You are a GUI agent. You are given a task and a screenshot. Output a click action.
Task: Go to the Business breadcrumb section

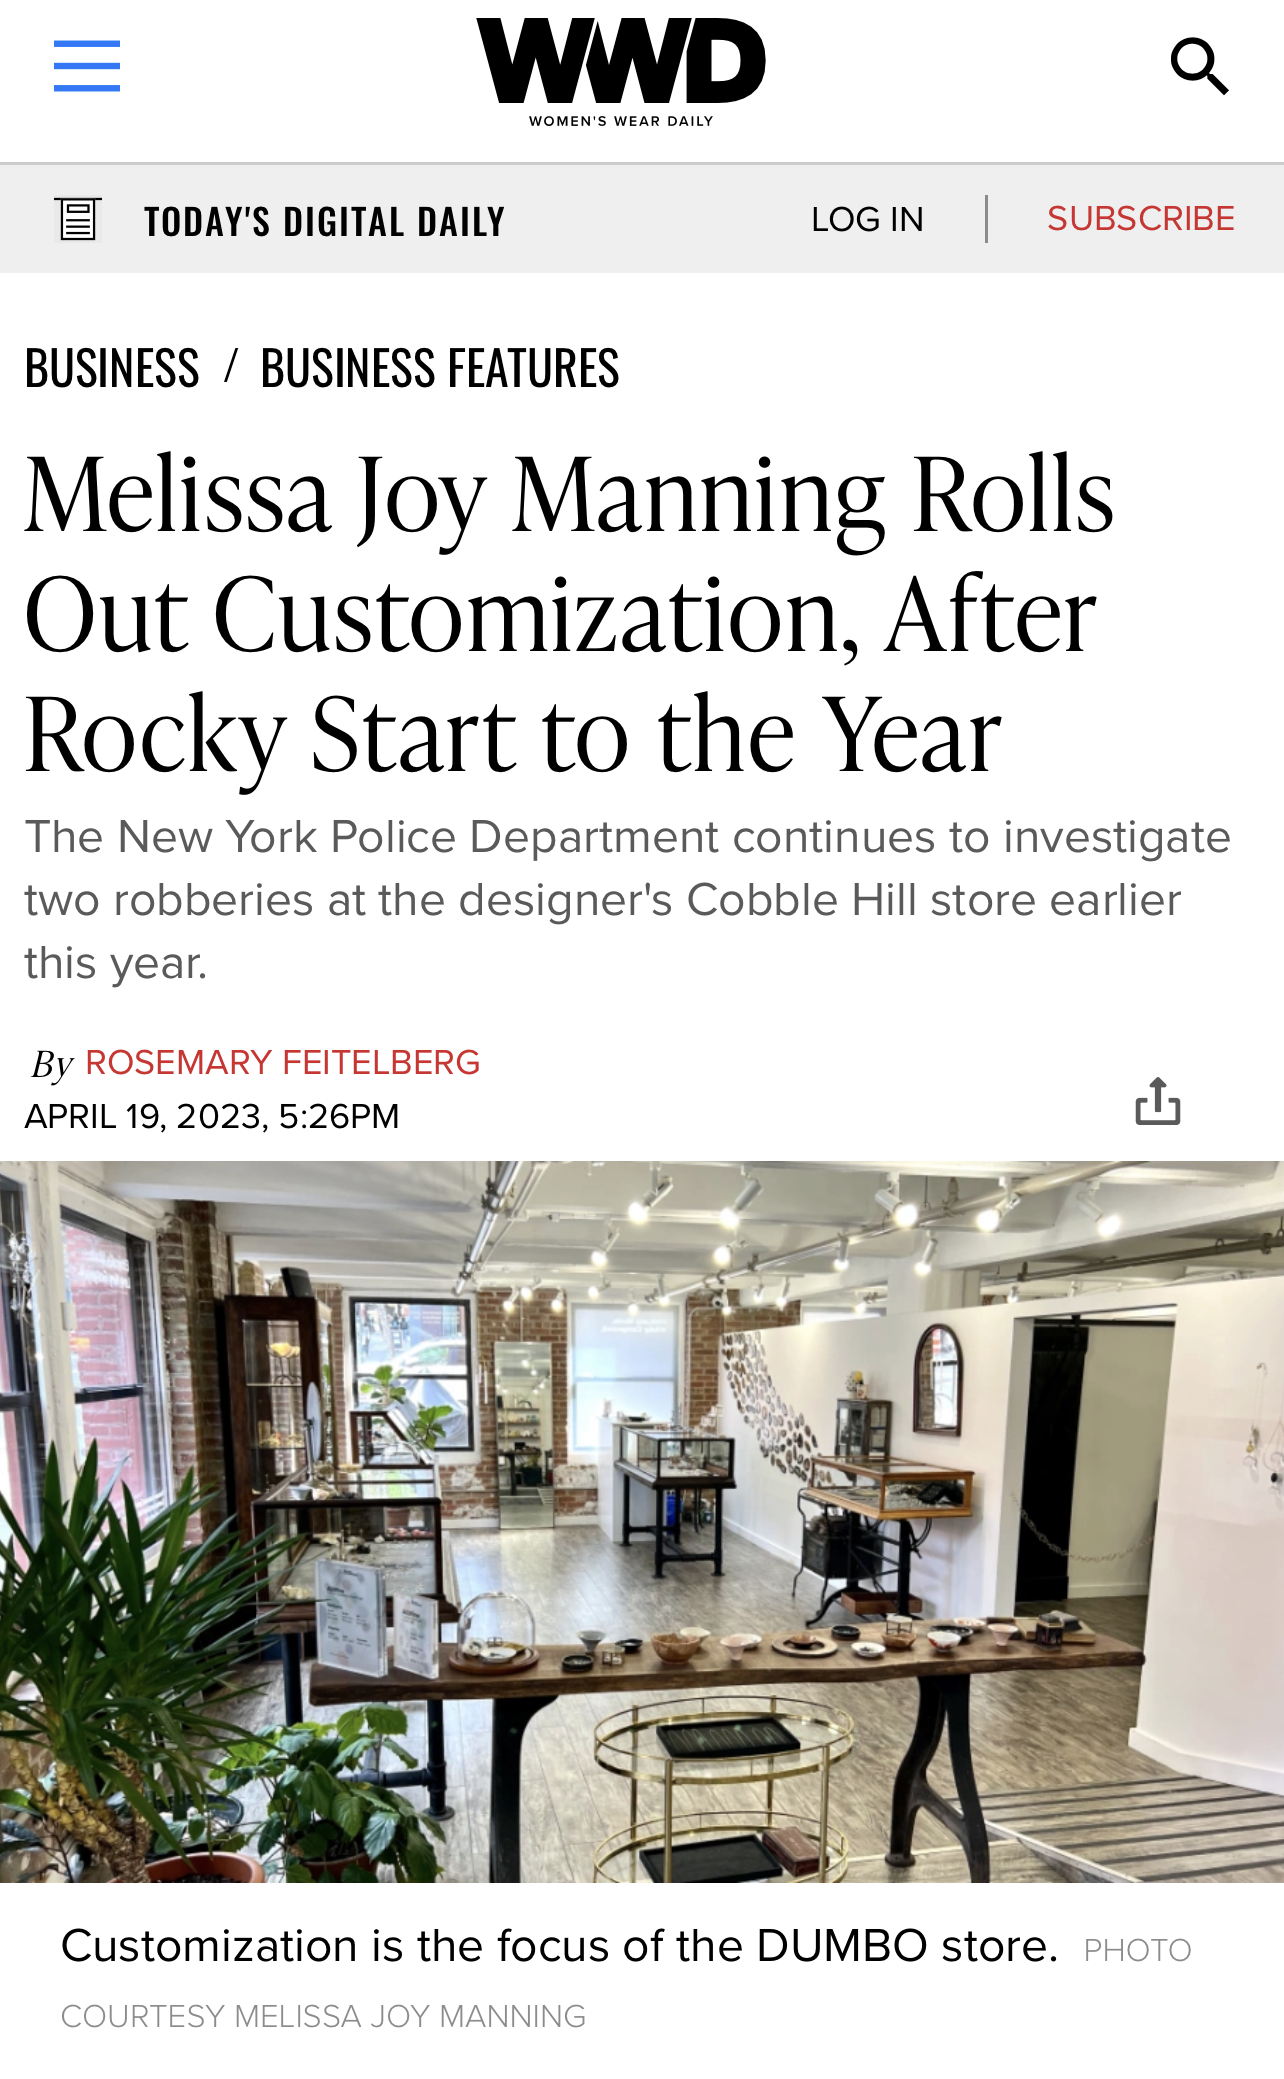click(112, 368)
